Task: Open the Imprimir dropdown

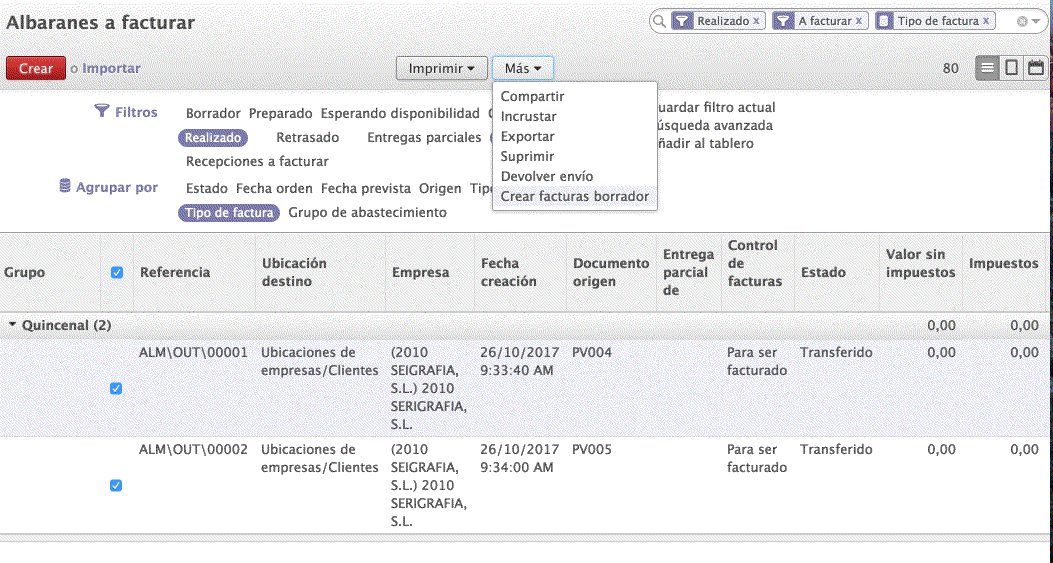Action: 442,68
